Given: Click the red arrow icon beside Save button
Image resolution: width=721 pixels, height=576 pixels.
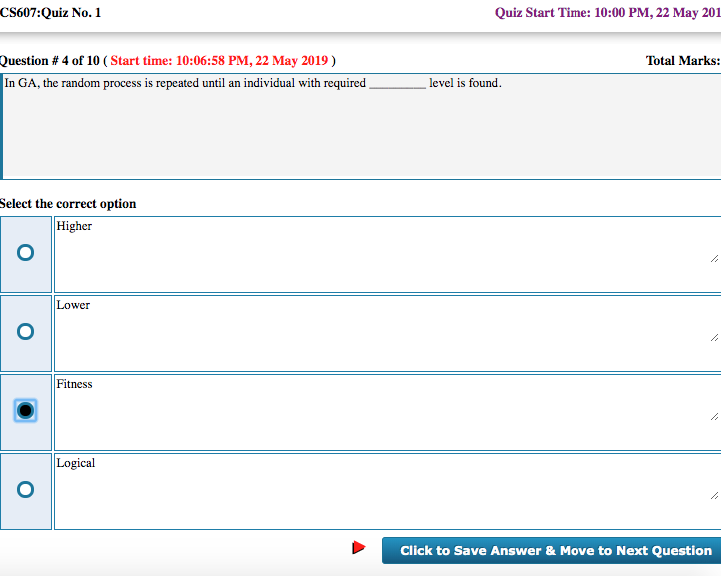Looking at the screenshot, I should (x=359, y=548).
